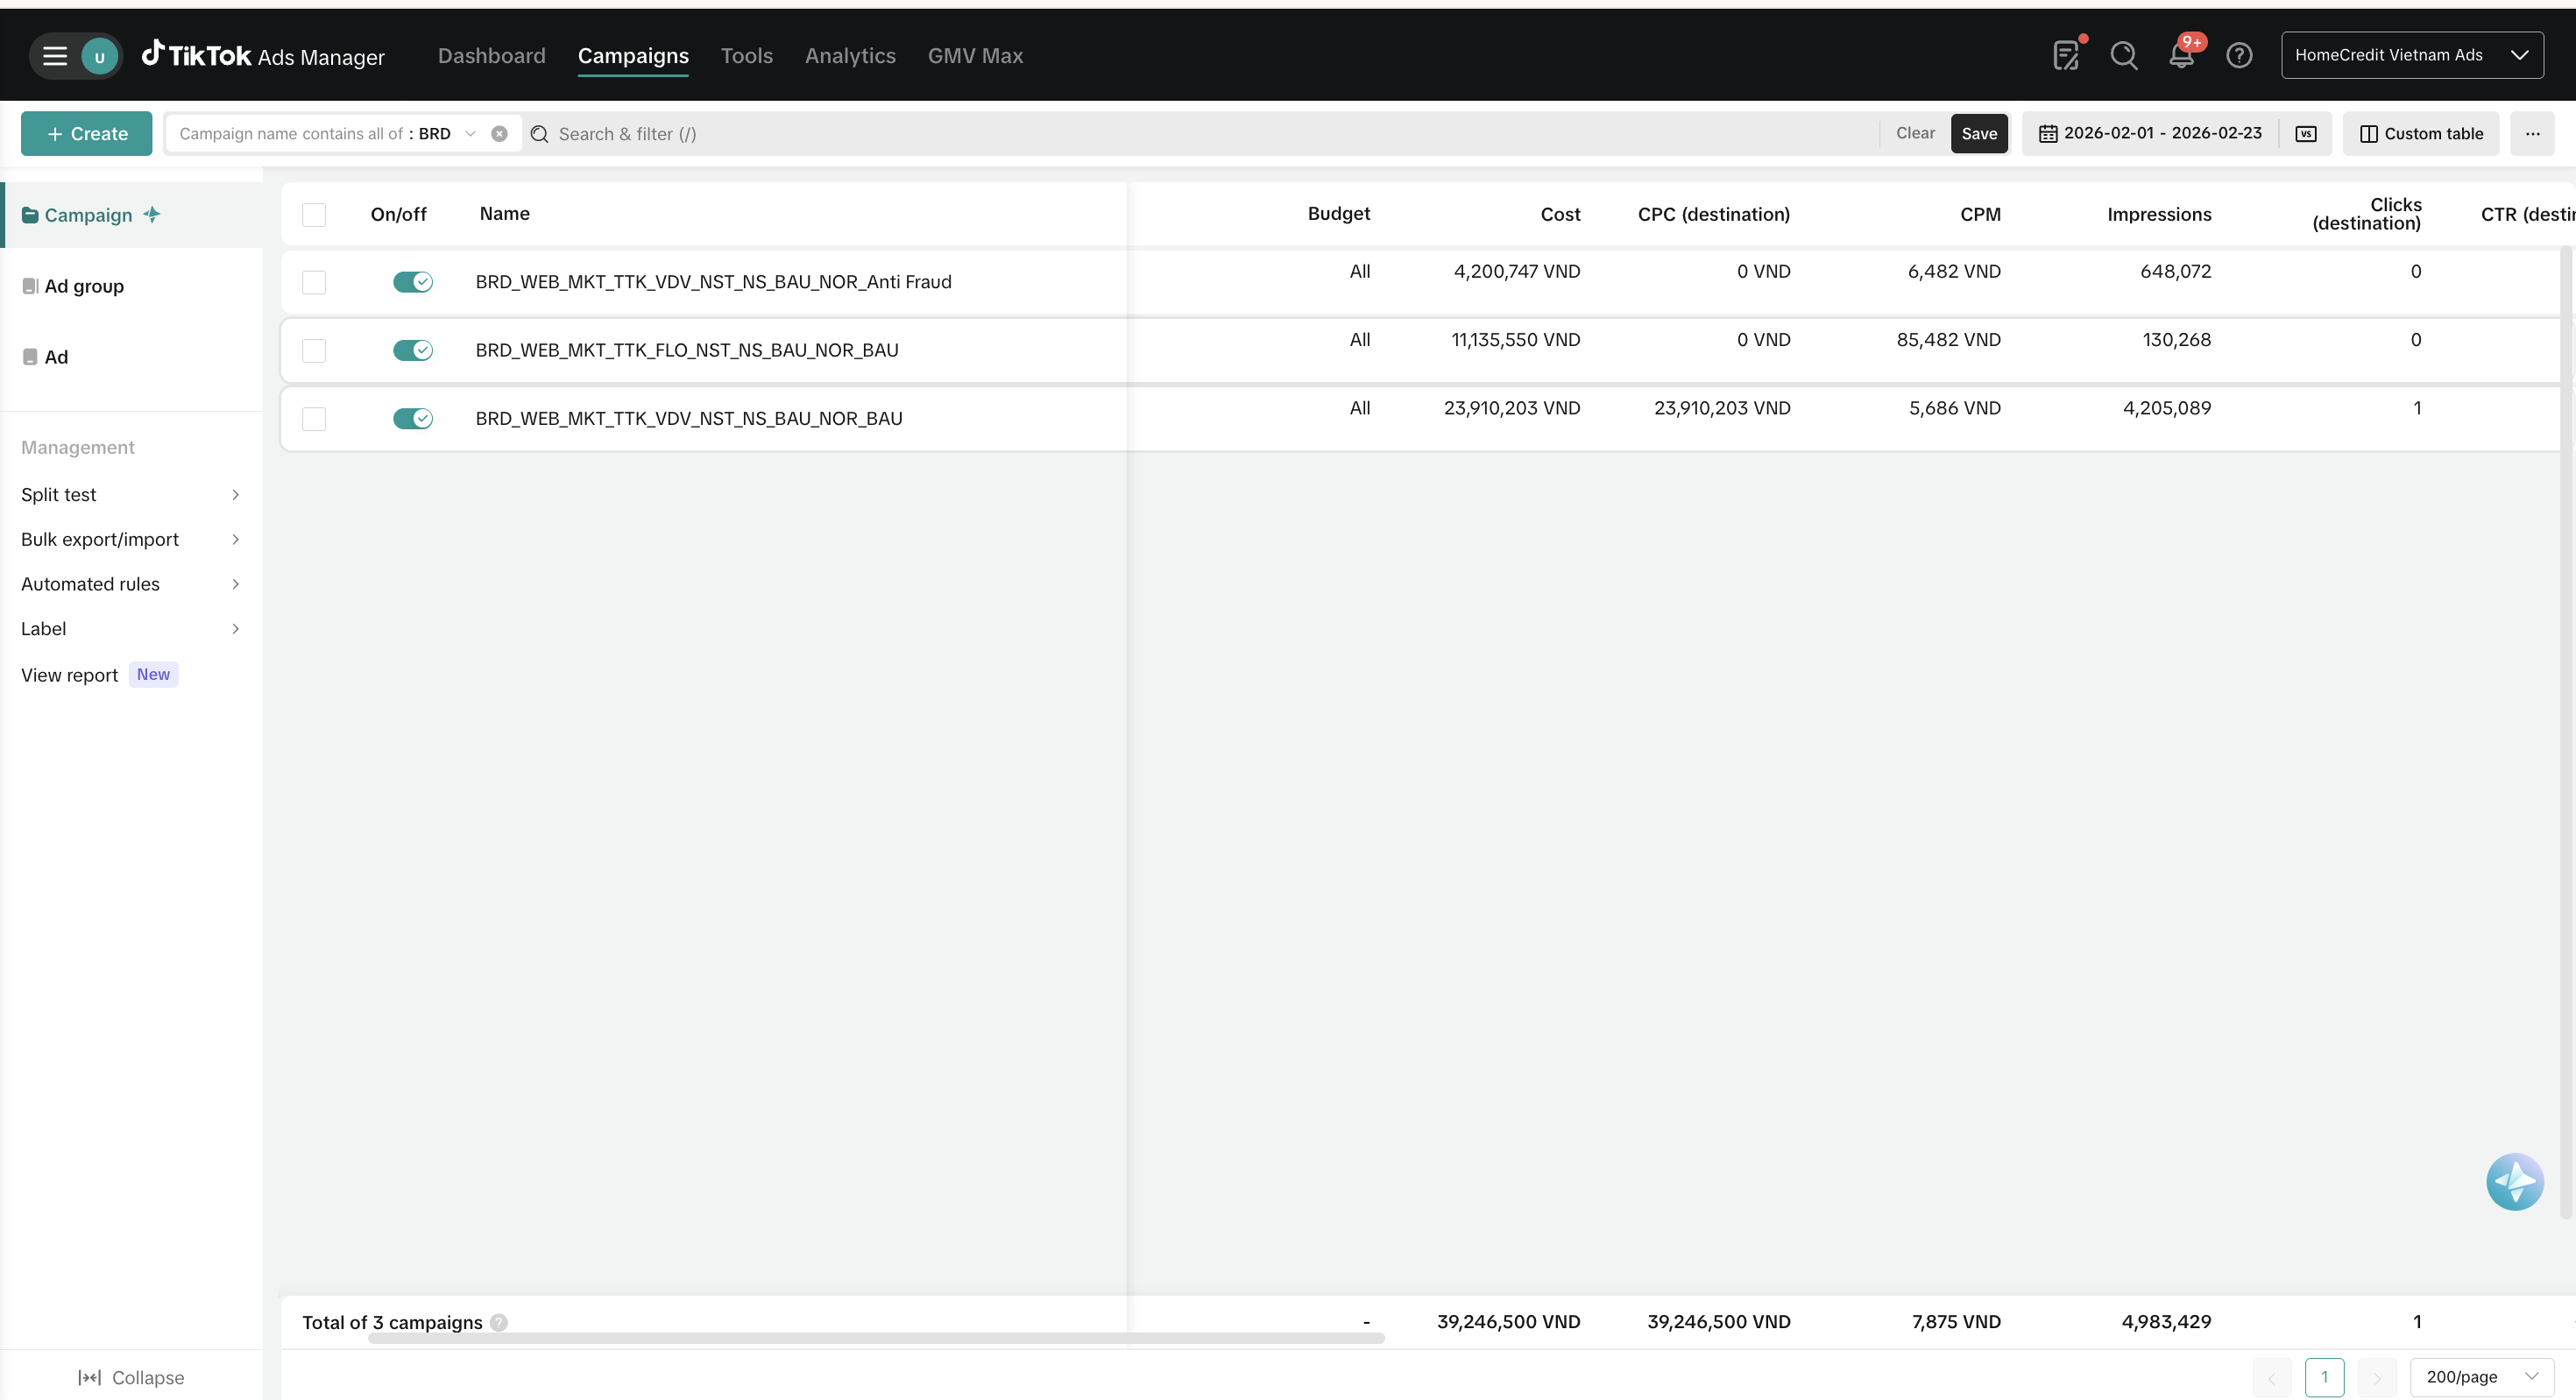Image resolution: width=2576 pixels, height=1400 pixels.
Task: Toggle off the BRD_WEB_MKT_TTK_FLO campaign switch
Action: point(412,350)
